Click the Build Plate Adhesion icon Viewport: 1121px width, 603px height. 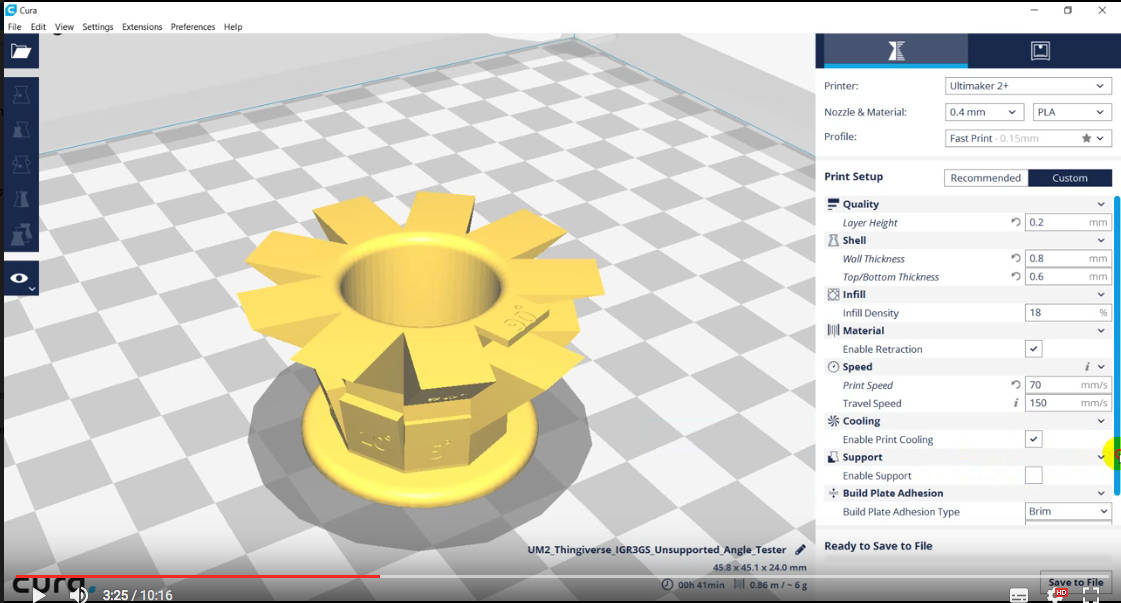tap(833, 493)
